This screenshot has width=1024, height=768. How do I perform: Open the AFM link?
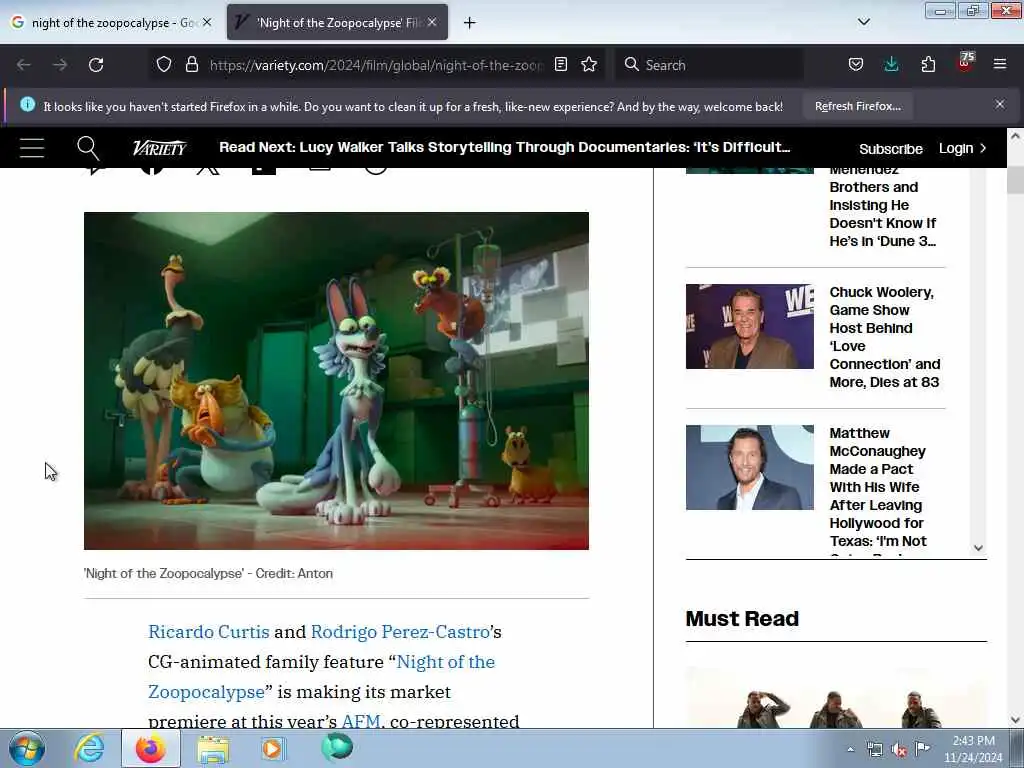[x=360, y=721]
